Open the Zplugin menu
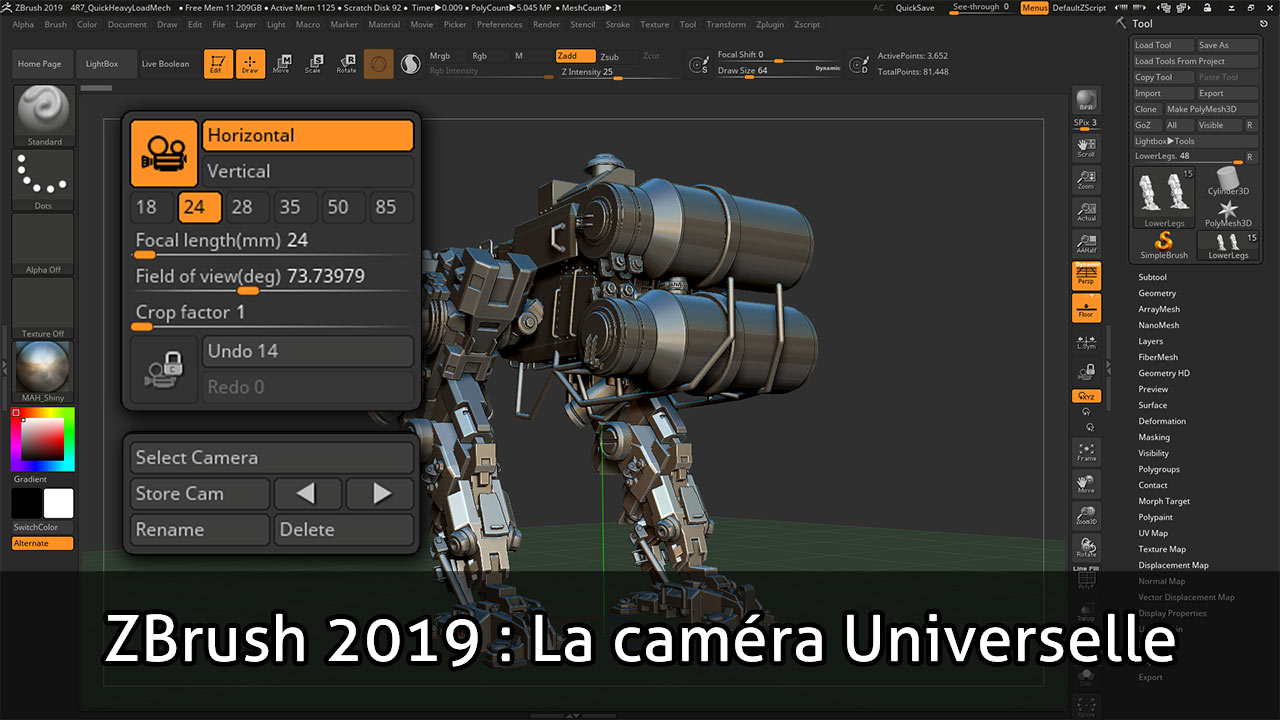Screen dimensions: 1280x720 [770, 24]
